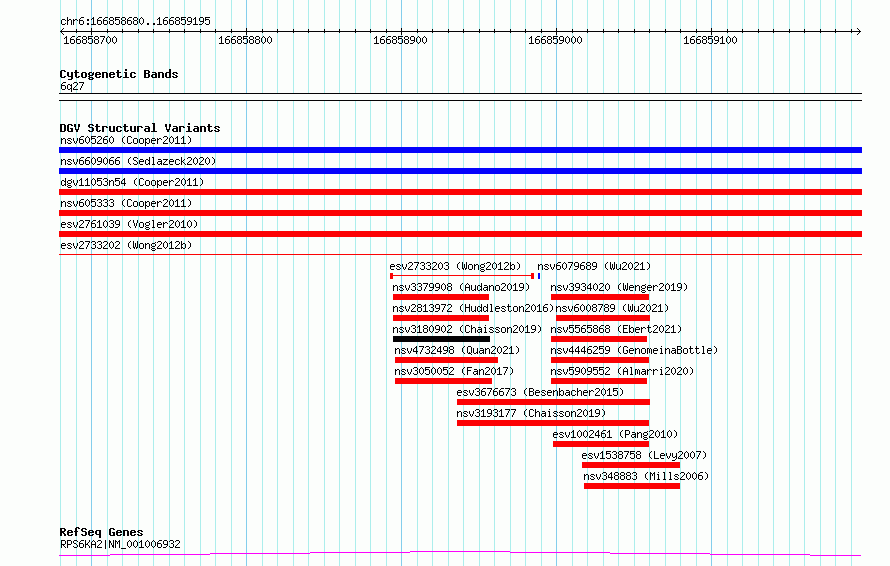Image resolution: width=890 pixels, height=566 pixels.
Task: Click nsv348883 (Mills2006) label
Action: pyautogui.click(x=646, y=476)
